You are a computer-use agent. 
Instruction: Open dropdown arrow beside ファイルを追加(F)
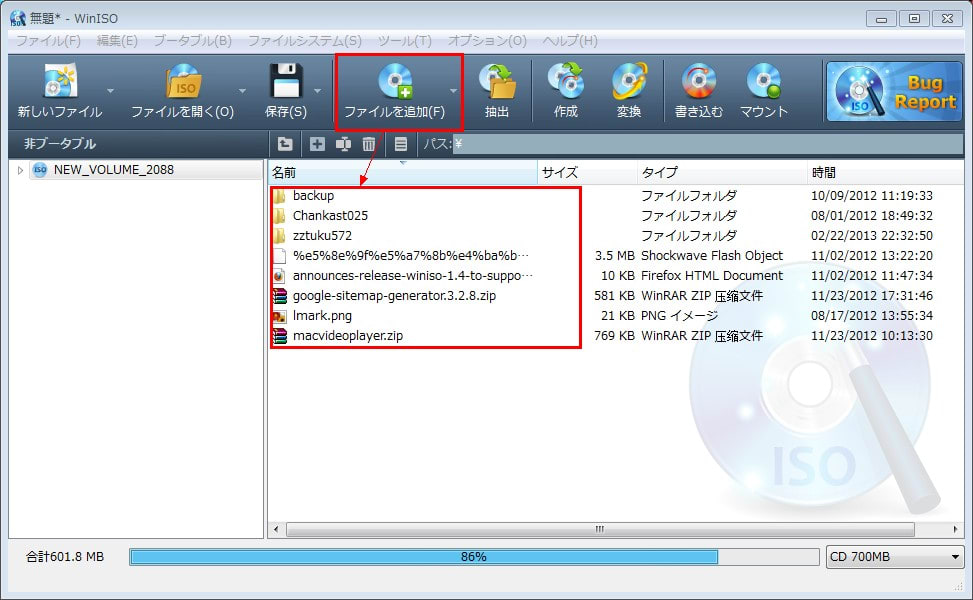(x=454, y=91)
